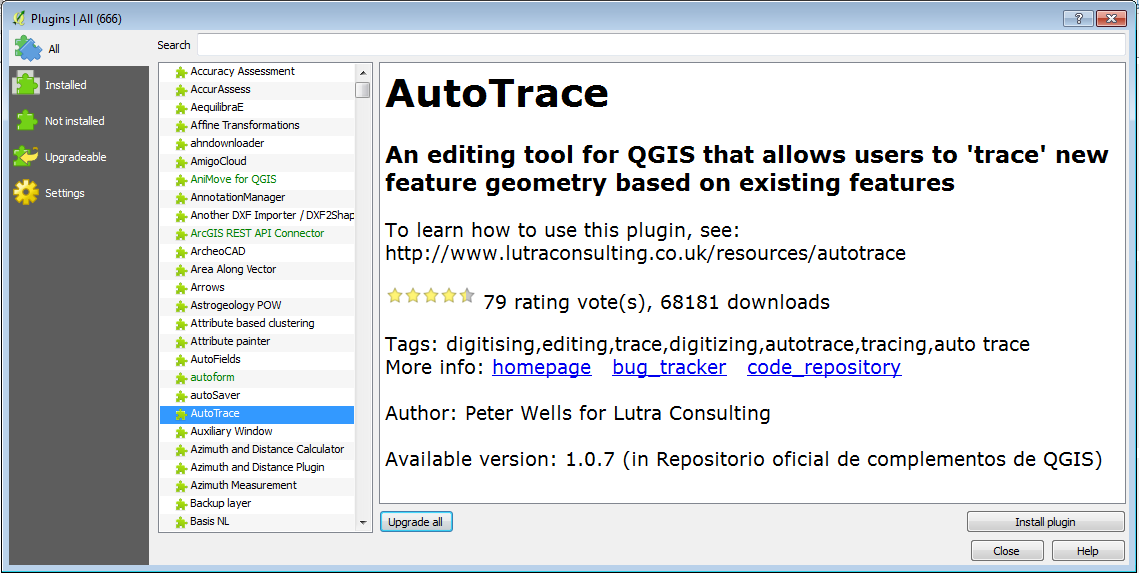Select Auxiliary Window plugin
Viewport: 1139px width, 573px height.
click(257, 431)
